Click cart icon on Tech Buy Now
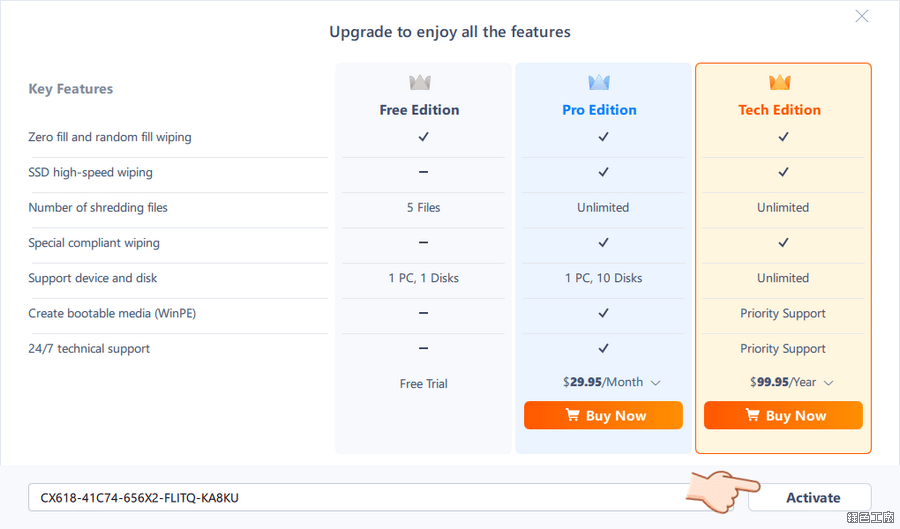The height and width of the screenshot is (529, 900). point(753,415)
